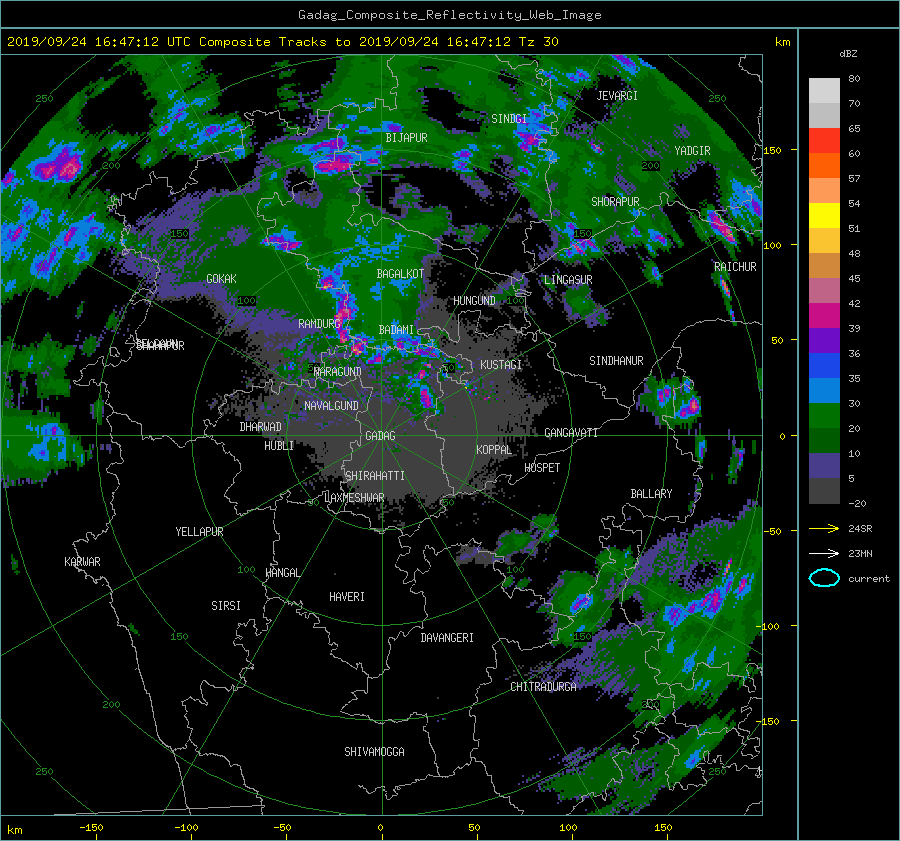Viewport: 900px width, 841px height.
Task: Click the HOSPET city label
Action: (542, 468)
